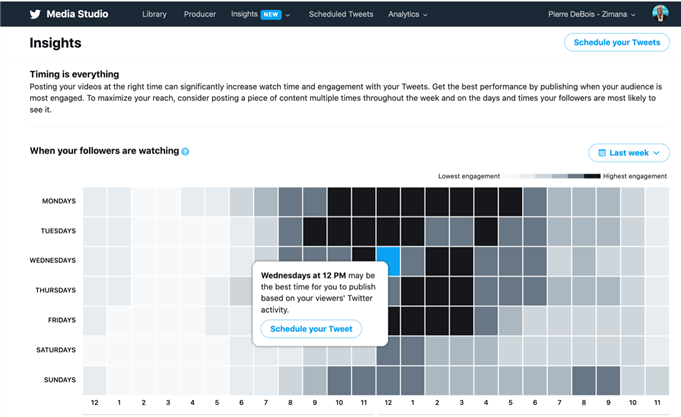681x417 pixels.
Task: Click the info icon beside followers heading
Action: [185, 151]
